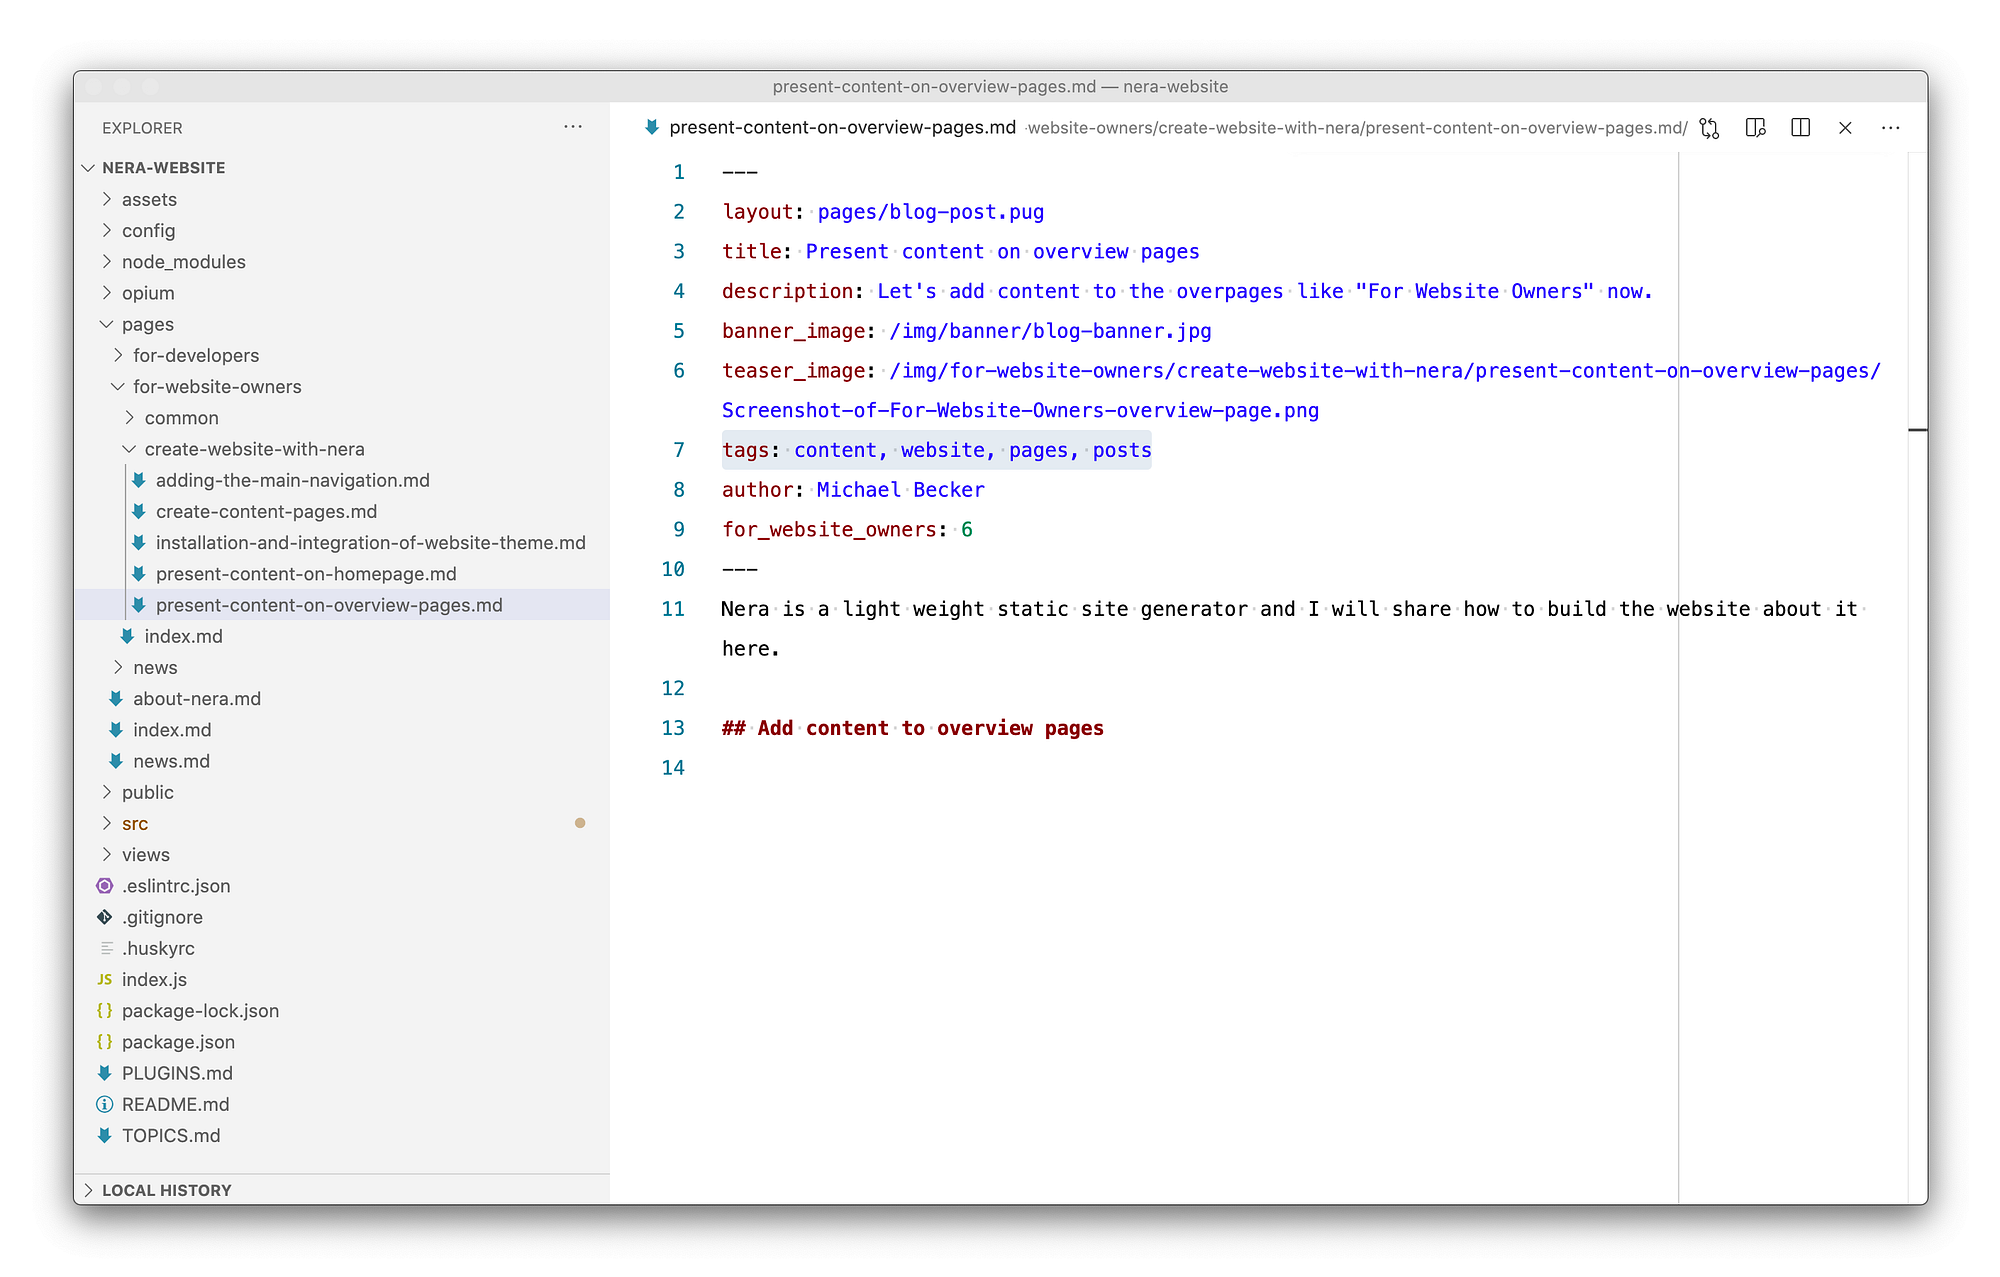Viewport: 2000px width, 1277px height.
Task: Open the news folder
Action: (x=156, y=667)
